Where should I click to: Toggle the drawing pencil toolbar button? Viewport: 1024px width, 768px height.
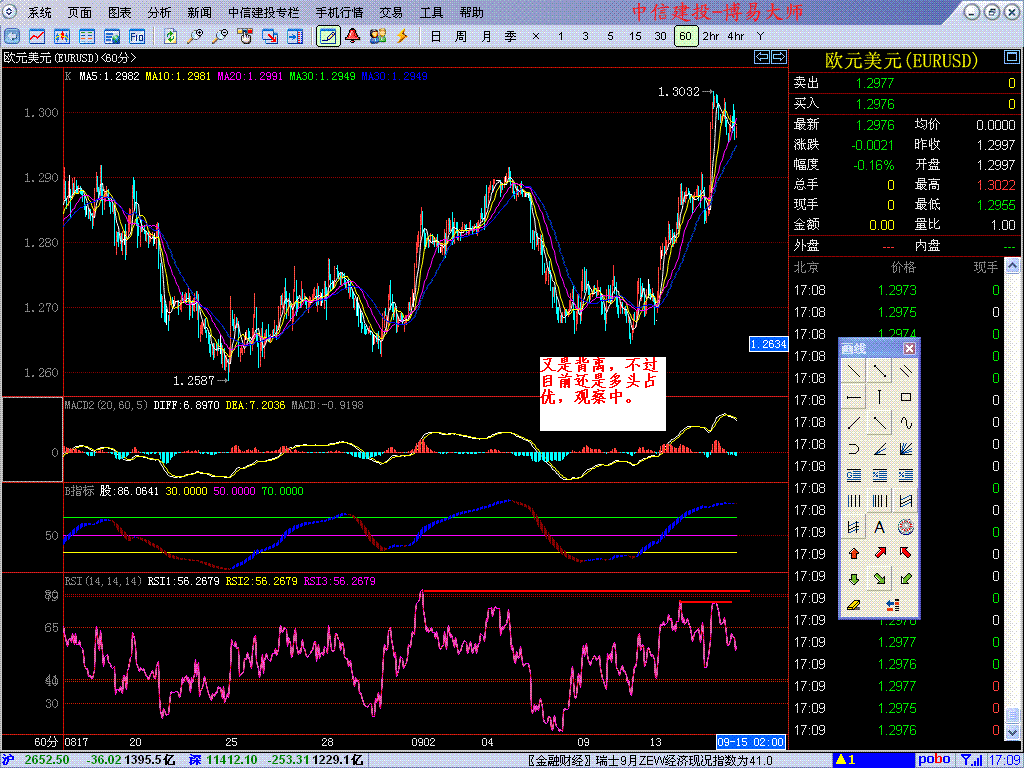point(327,36)
